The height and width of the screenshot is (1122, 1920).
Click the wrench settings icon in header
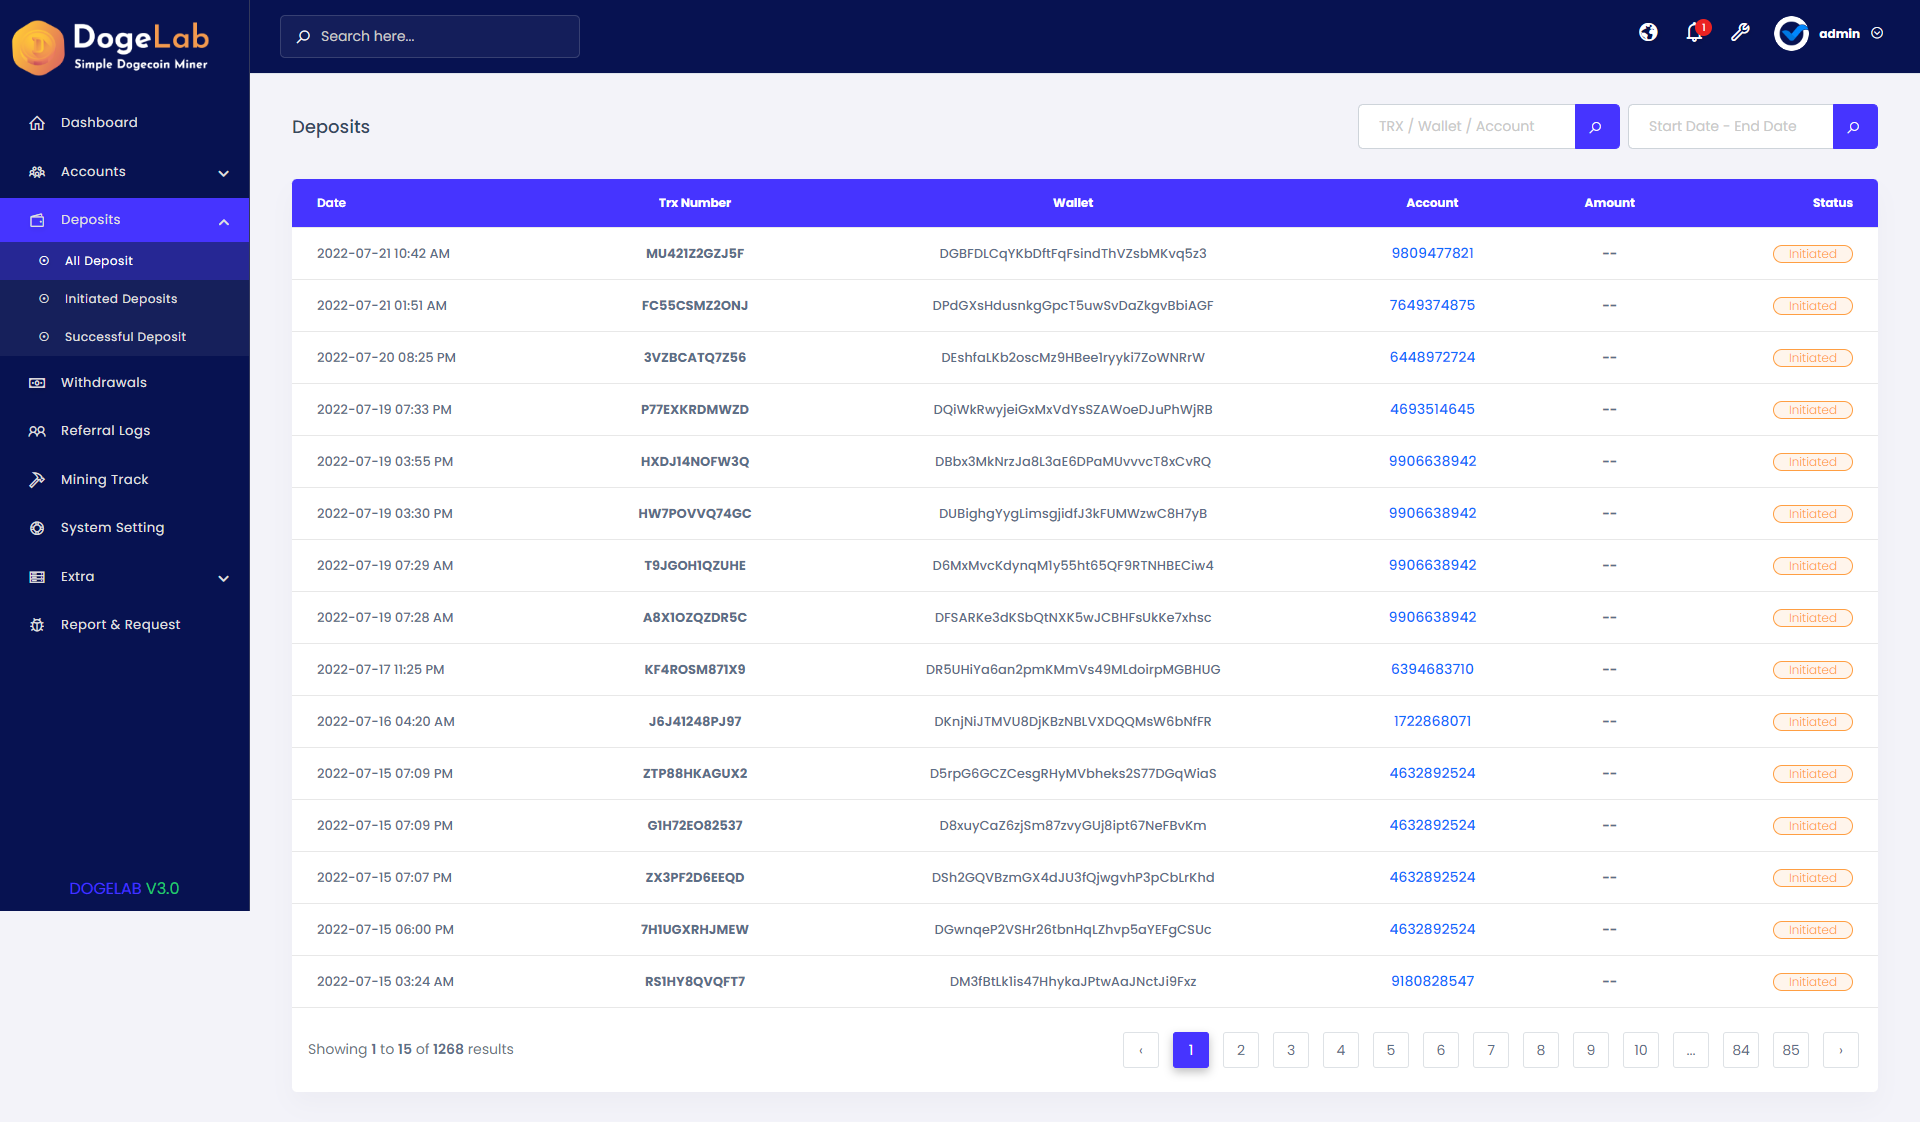(x=1741, y=33)
